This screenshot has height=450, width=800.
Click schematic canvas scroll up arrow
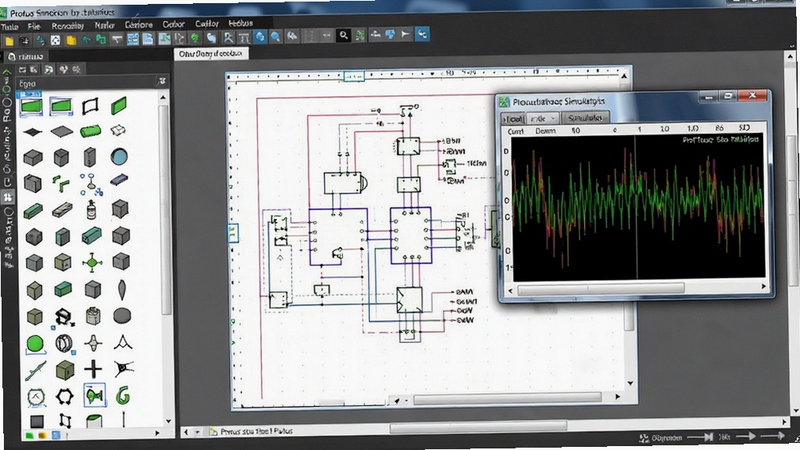[x=624, y=76]
